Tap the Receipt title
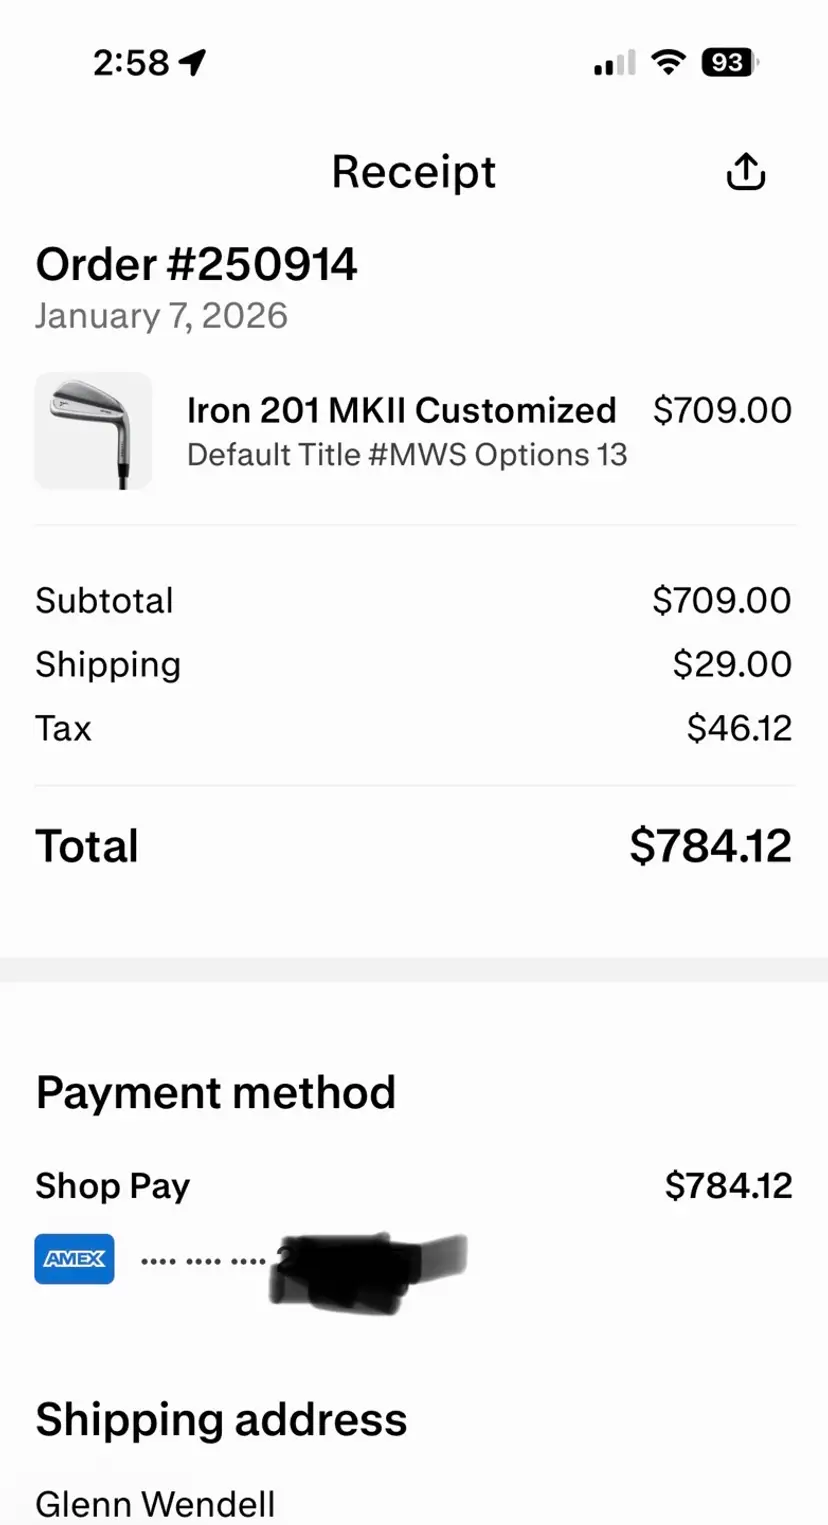828x1525 pixels. [x=413, y=172]
